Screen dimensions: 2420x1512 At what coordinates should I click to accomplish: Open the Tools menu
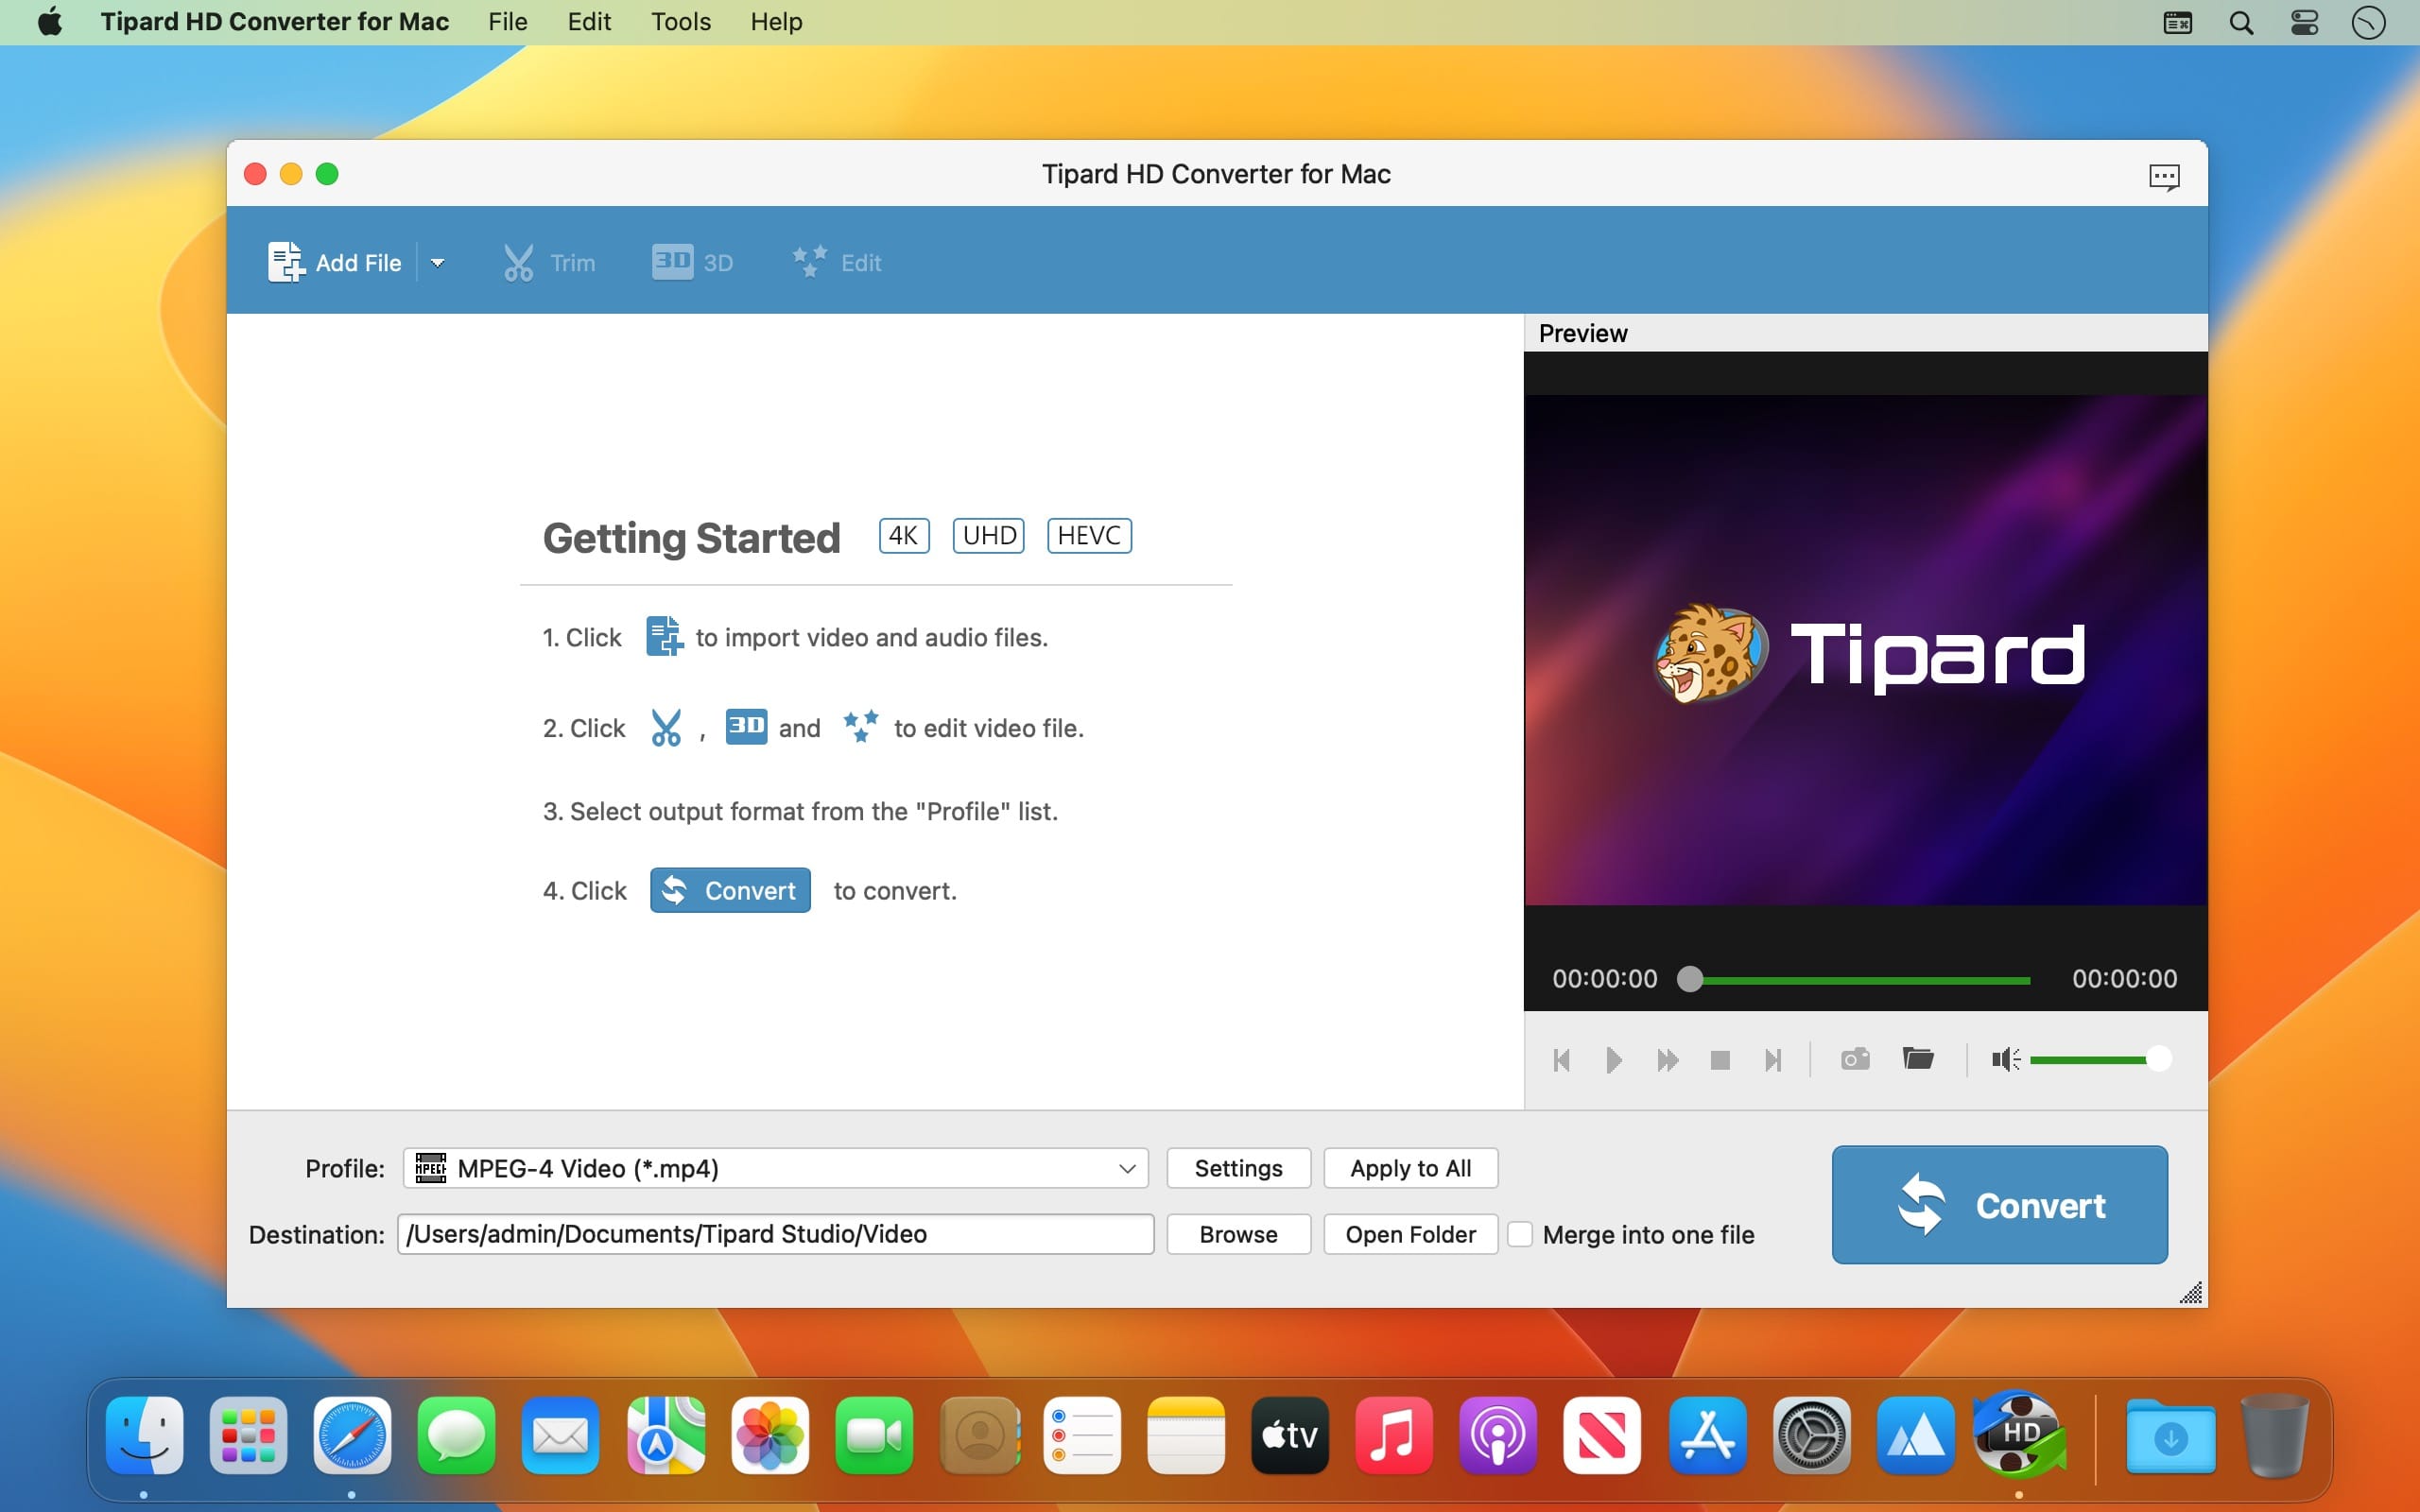tap(681, 22)
